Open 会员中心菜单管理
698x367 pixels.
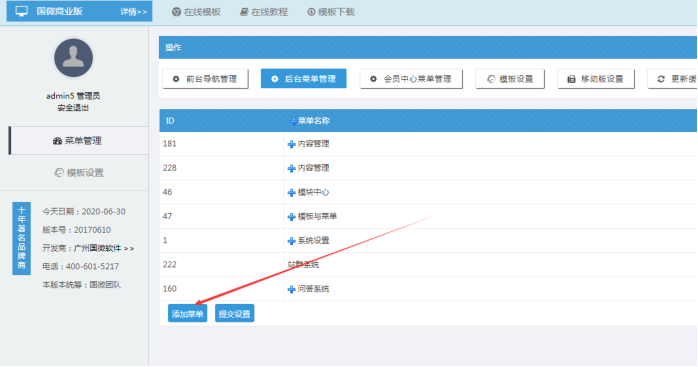(x=411, y=79)
